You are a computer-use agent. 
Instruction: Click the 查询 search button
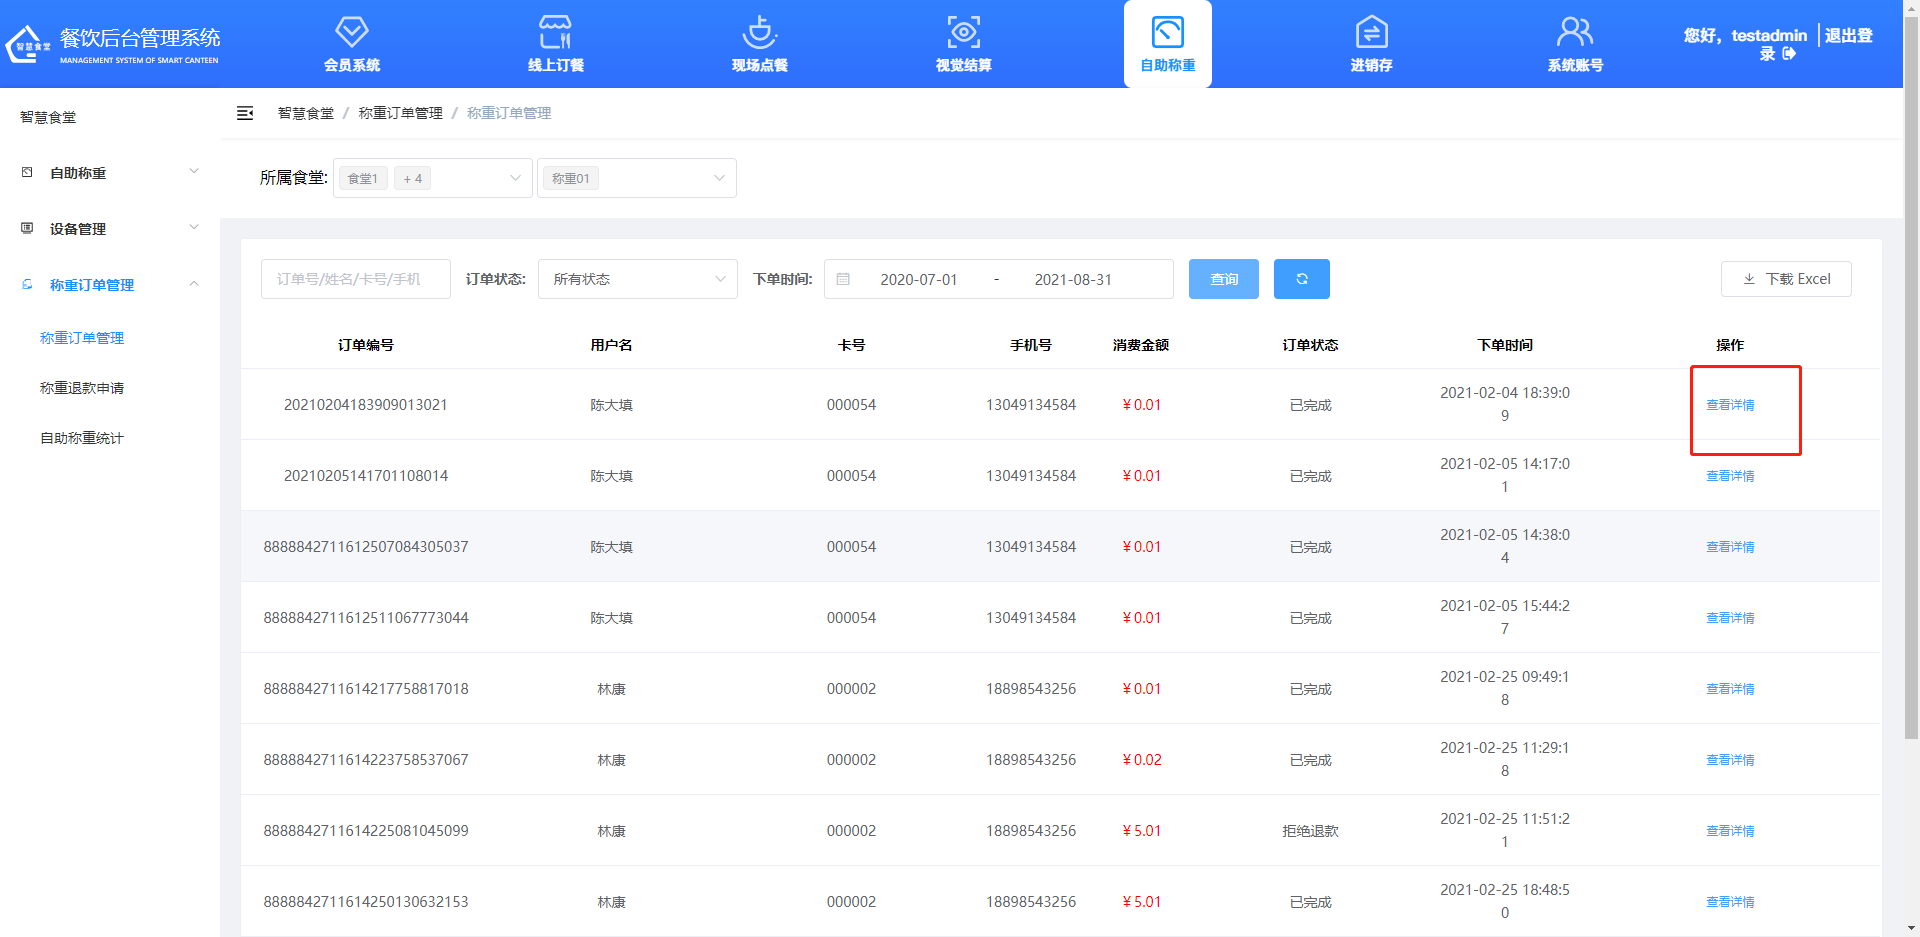(x=1223, y=279)
